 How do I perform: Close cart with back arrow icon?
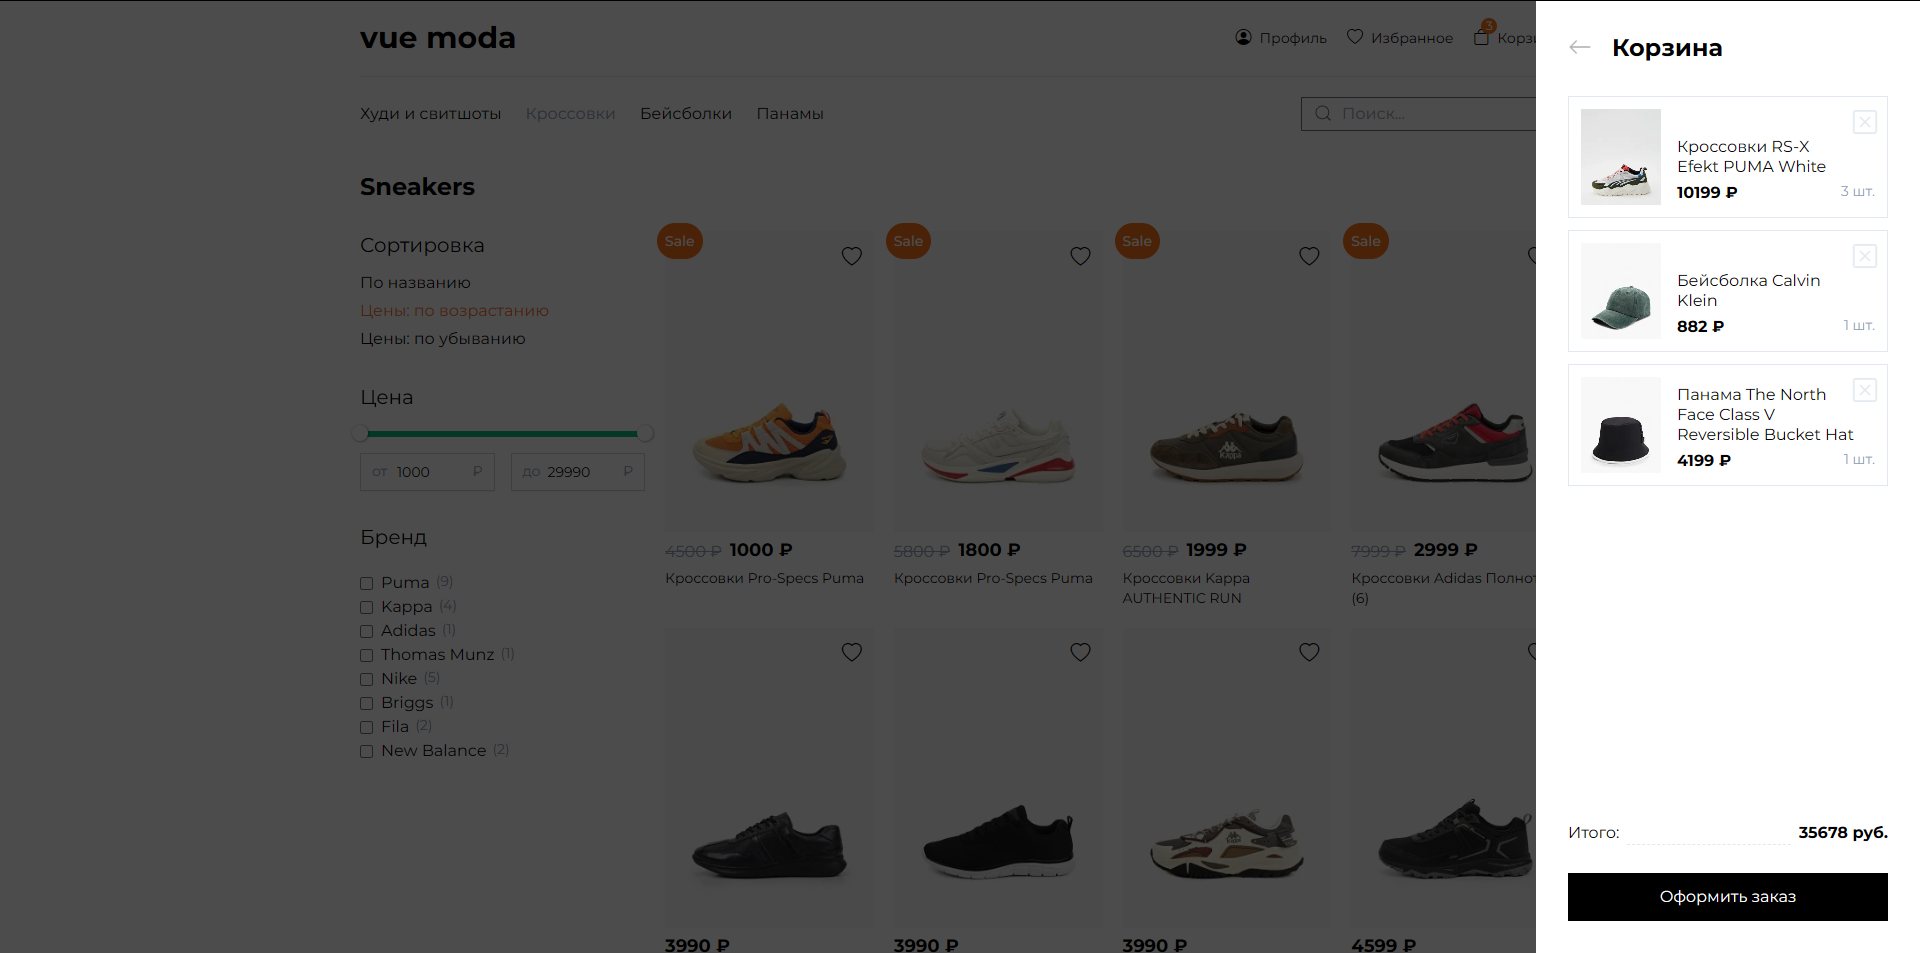coord(1579,47)
